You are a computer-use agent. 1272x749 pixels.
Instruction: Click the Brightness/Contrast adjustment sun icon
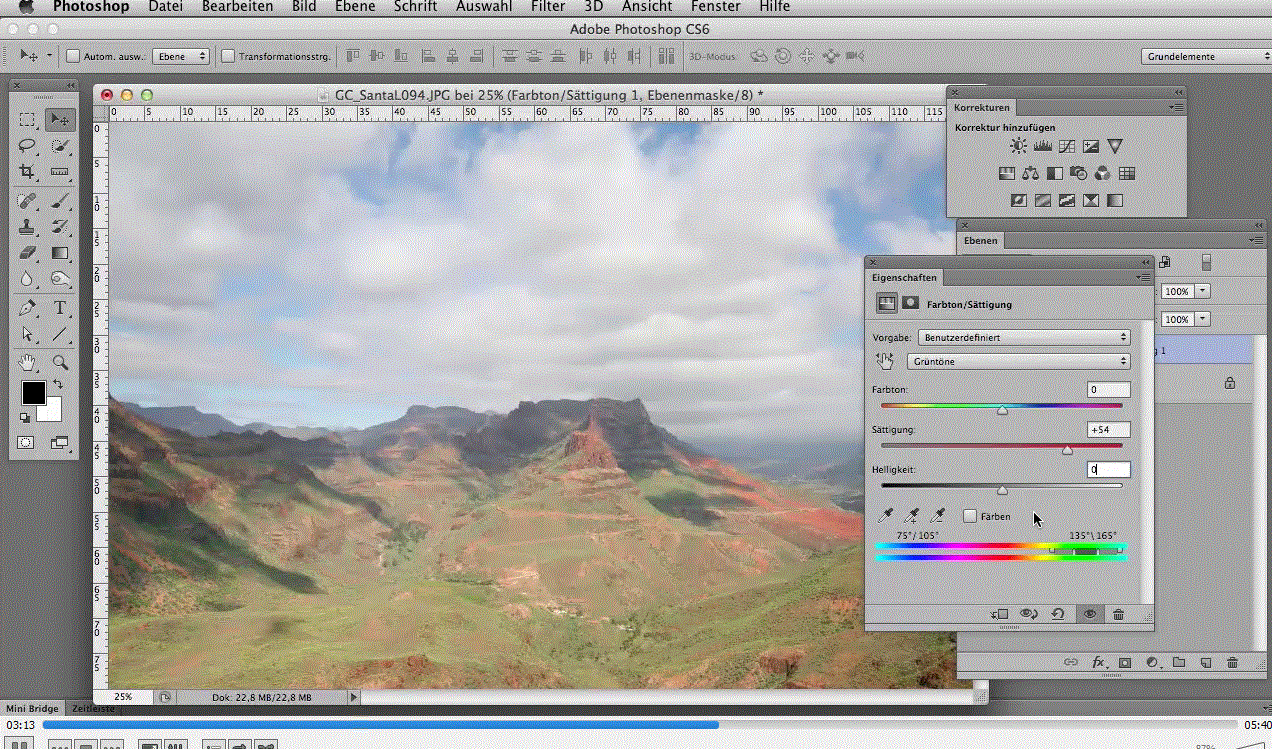pos(1018,146)
